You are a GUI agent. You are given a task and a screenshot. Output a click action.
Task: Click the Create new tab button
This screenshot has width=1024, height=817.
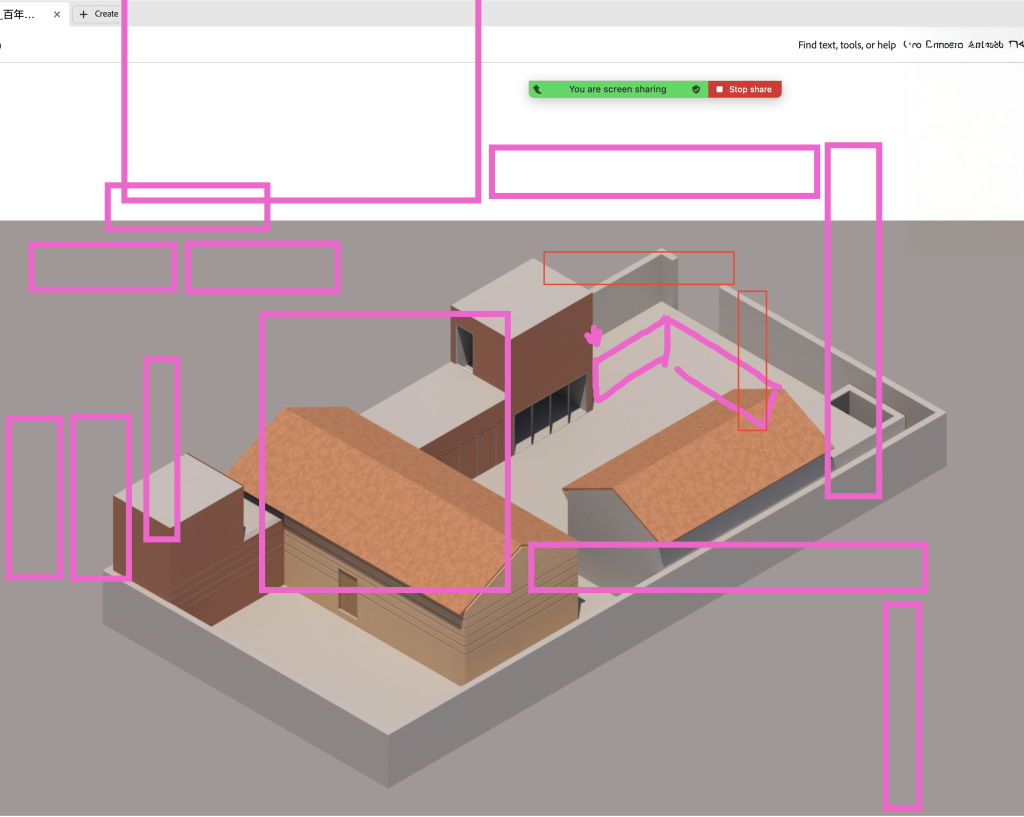point(98,14)
